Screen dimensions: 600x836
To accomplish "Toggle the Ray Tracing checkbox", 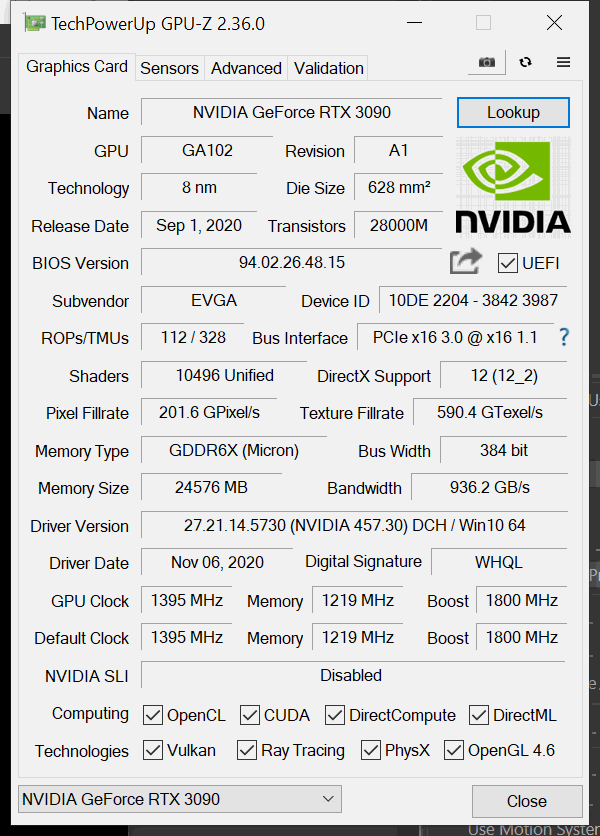I will 247,750.
